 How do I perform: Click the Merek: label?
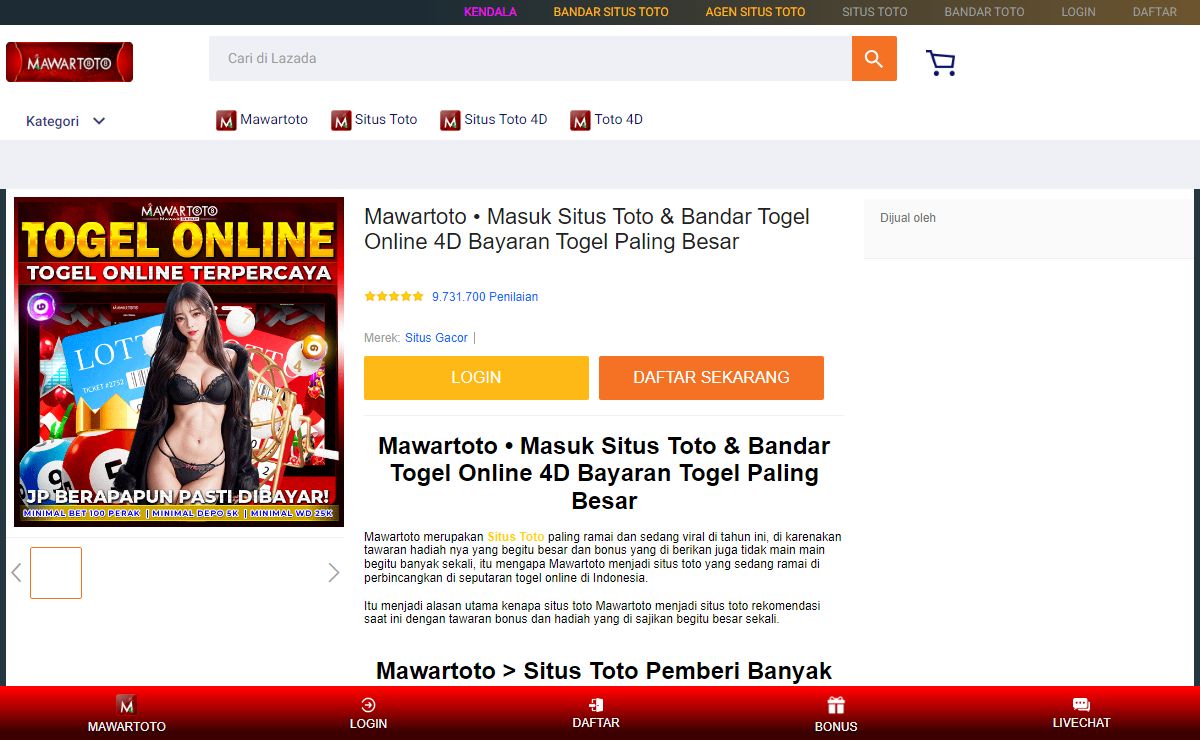382,338
